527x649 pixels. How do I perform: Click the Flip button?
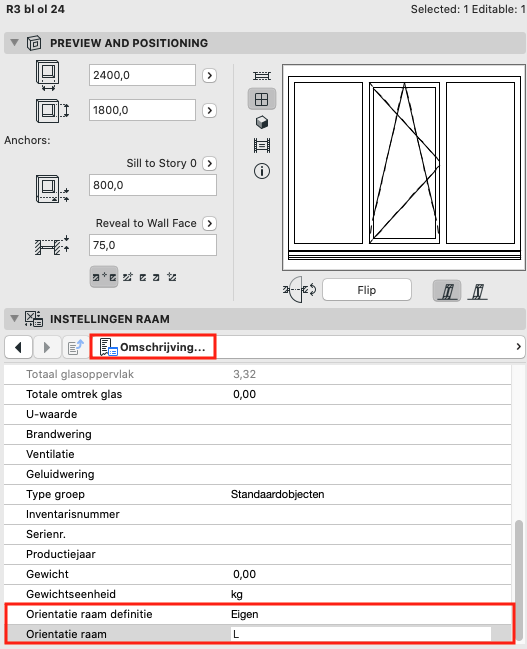click(367, 290)
